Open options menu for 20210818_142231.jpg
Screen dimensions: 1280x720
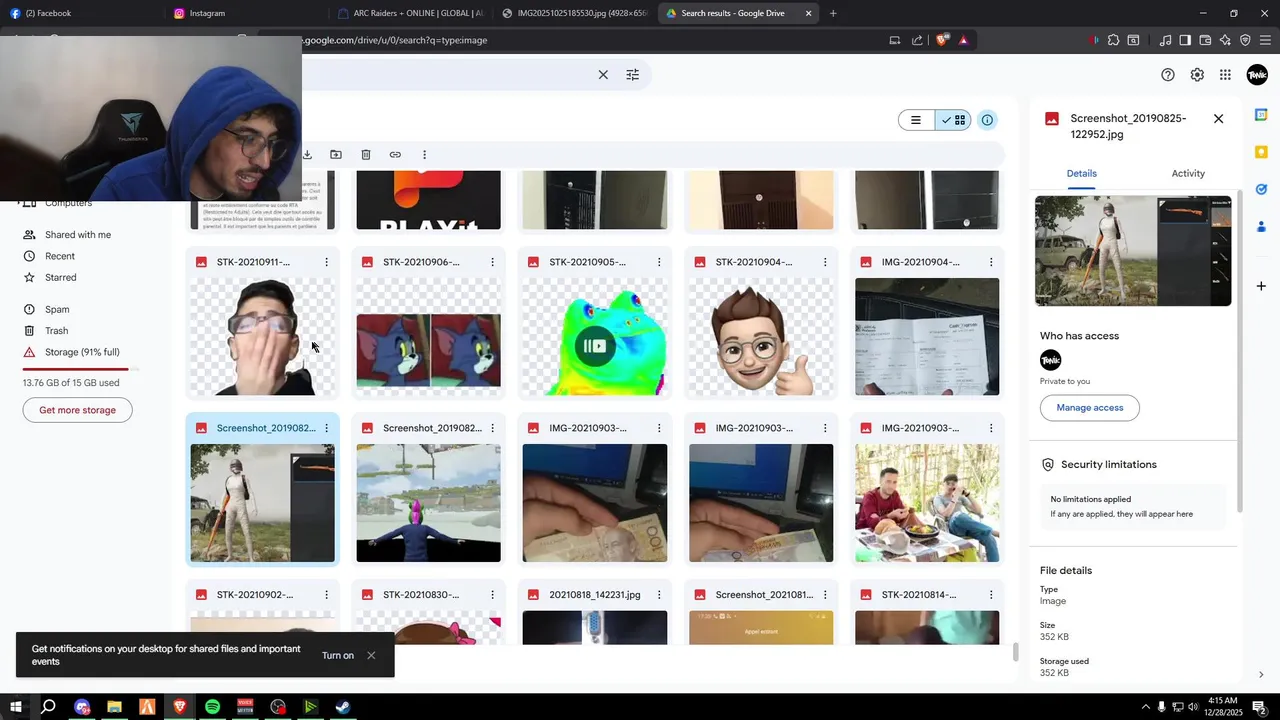658,595
